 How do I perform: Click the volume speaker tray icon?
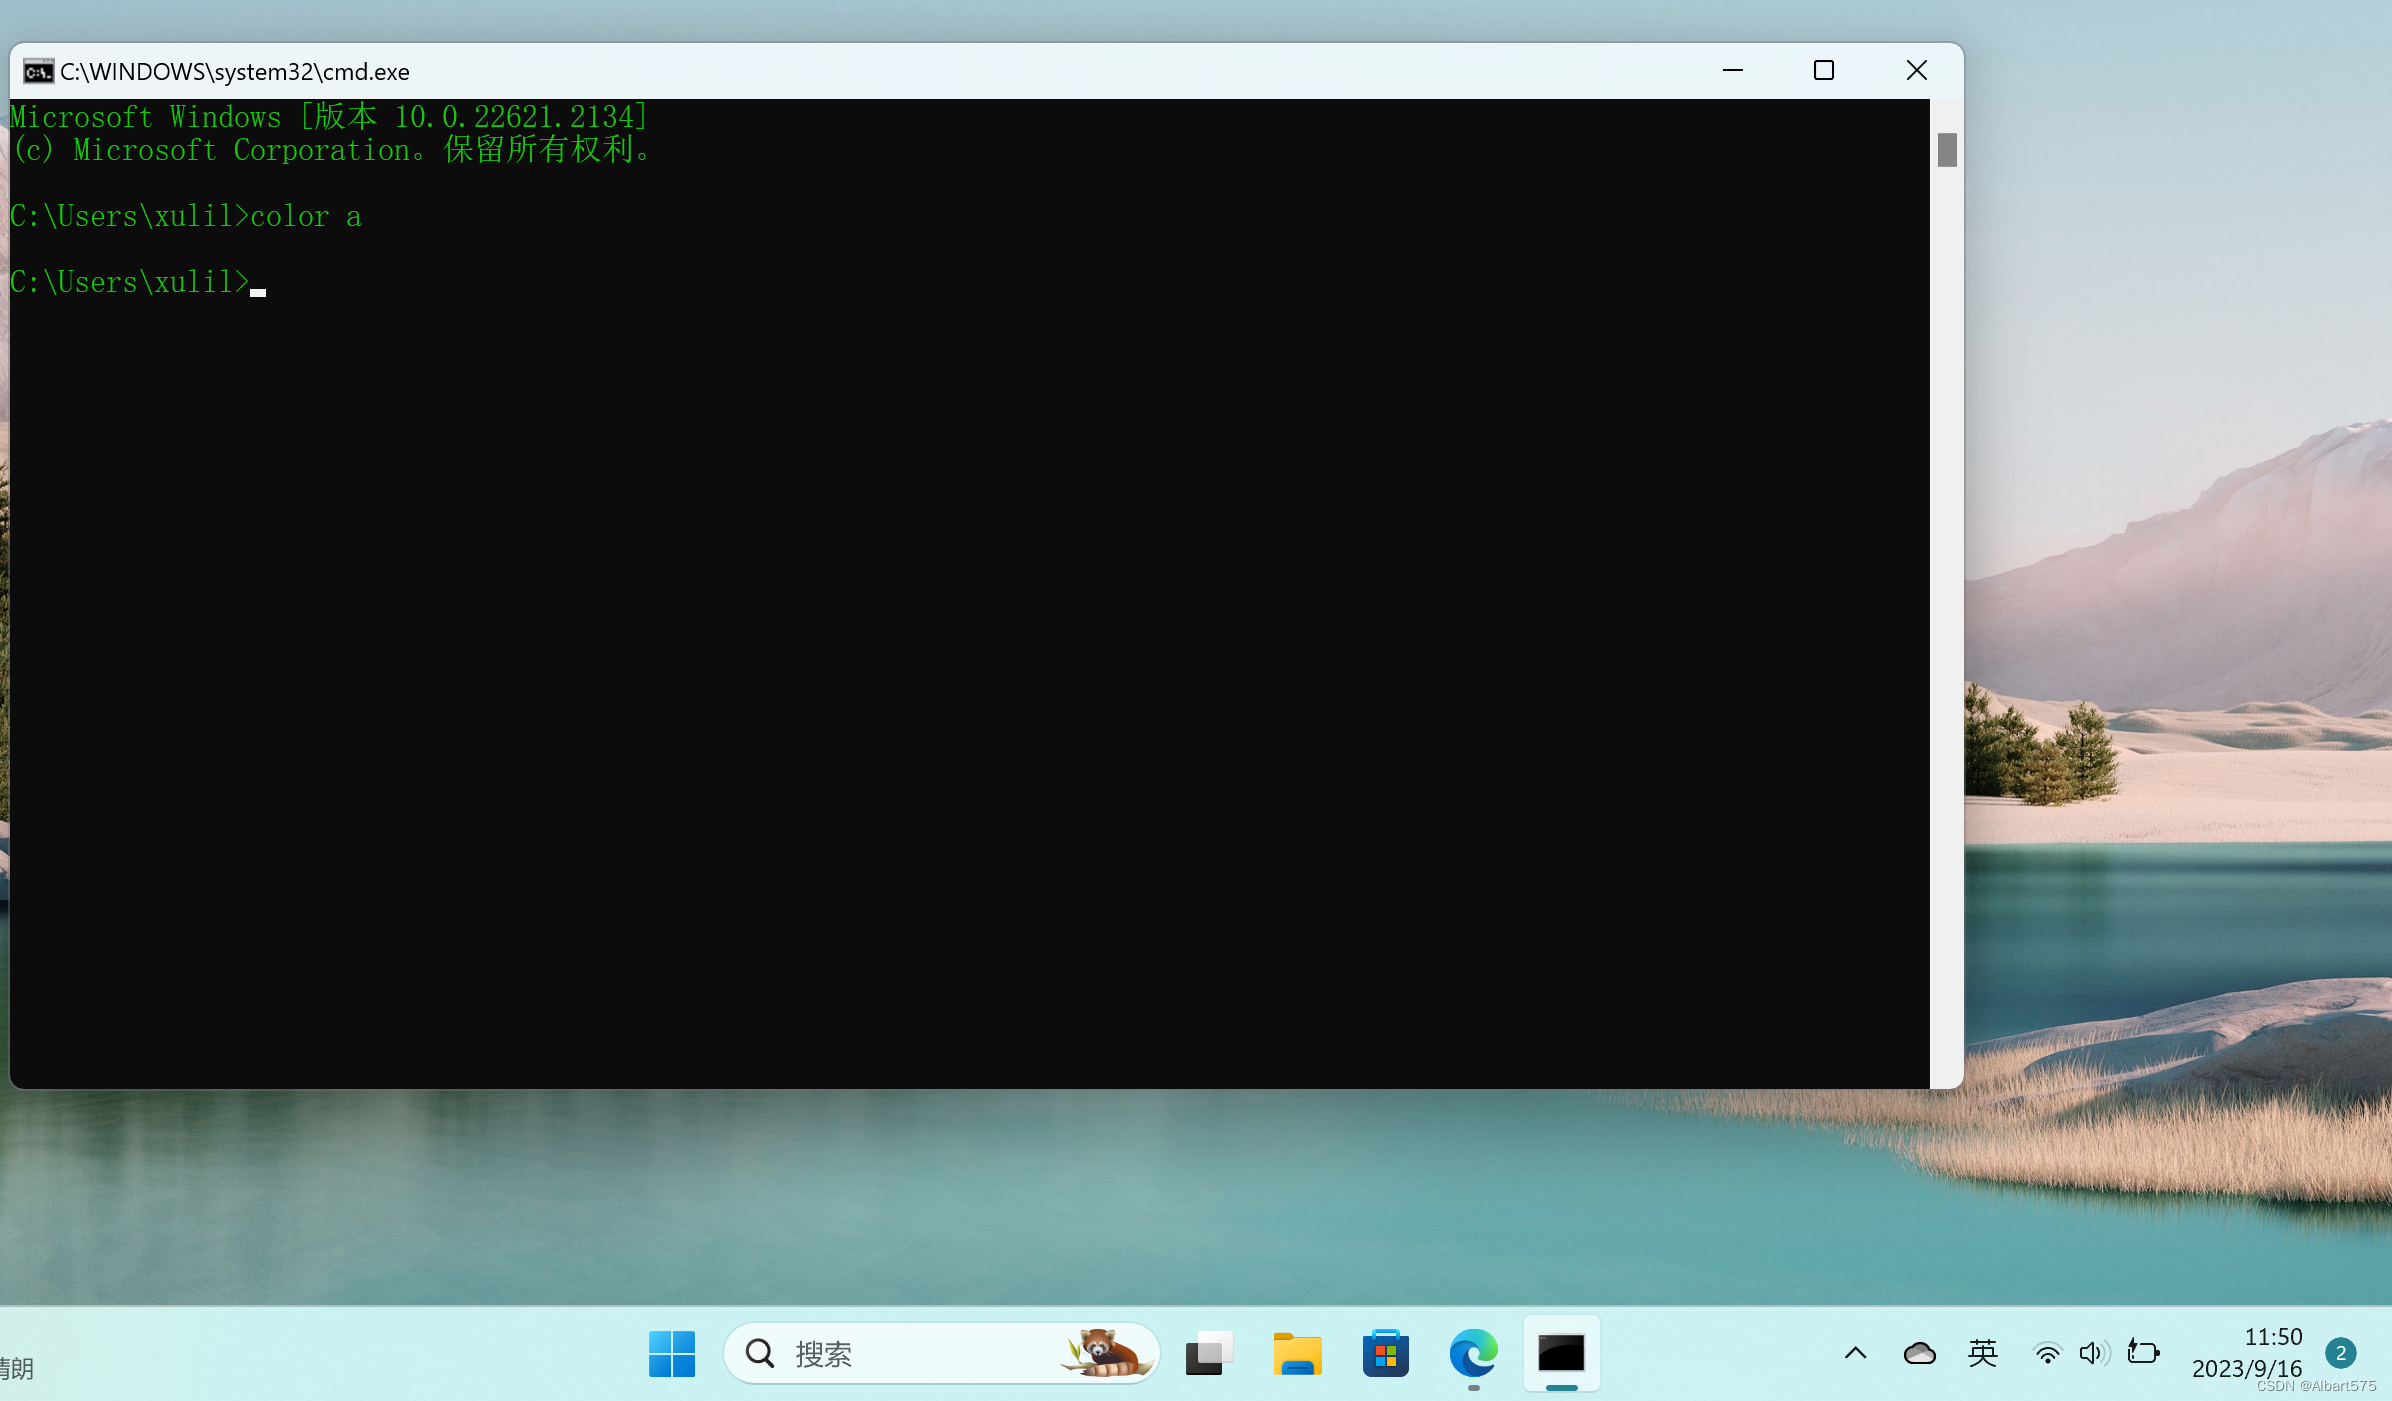pyautogui.click(x=2092, y=1353)
